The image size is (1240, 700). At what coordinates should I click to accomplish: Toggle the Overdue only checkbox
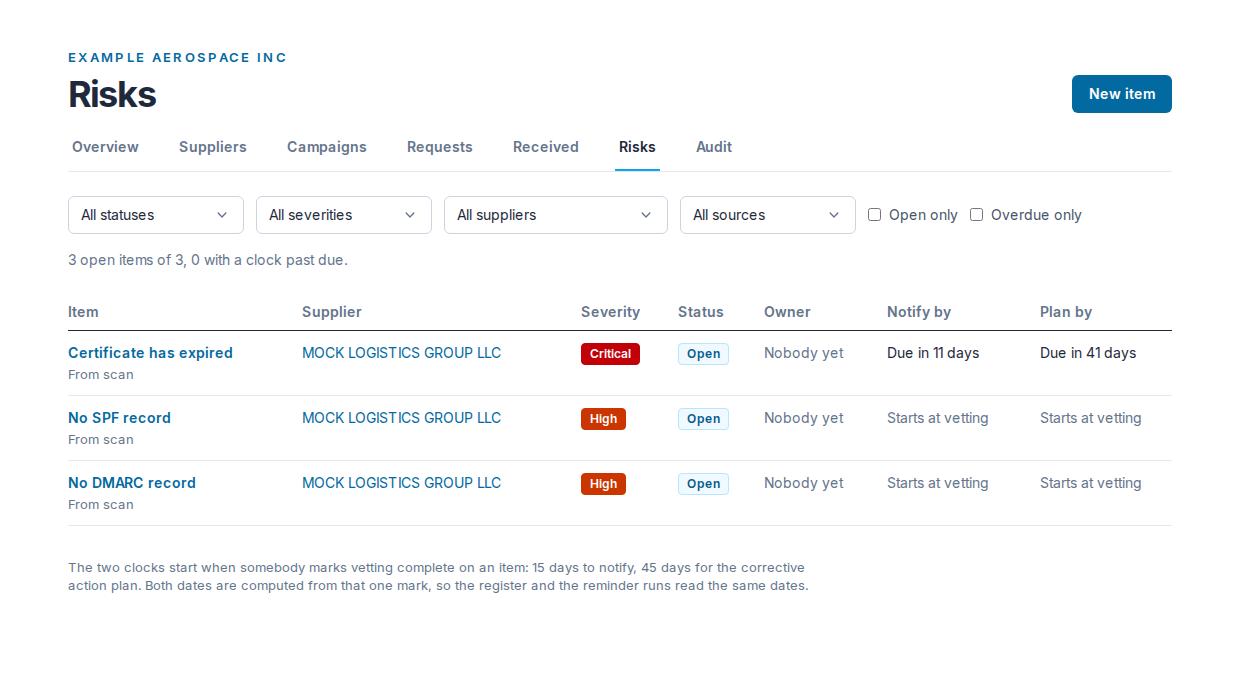click(x=977, y=215)
